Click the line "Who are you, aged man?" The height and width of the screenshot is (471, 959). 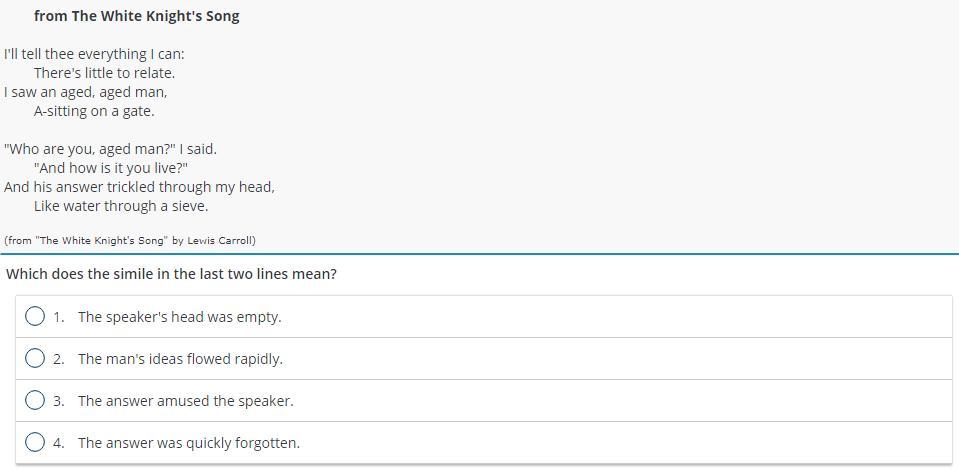(110, 149)
